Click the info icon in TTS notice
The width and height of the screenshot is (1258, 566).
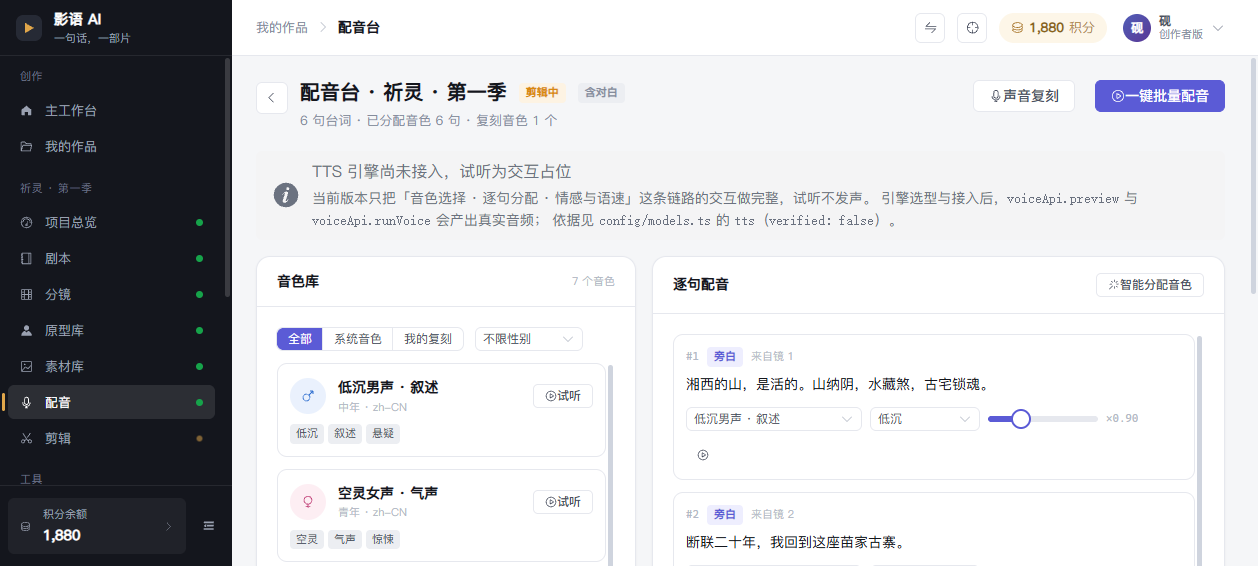[x=286, y=195]
